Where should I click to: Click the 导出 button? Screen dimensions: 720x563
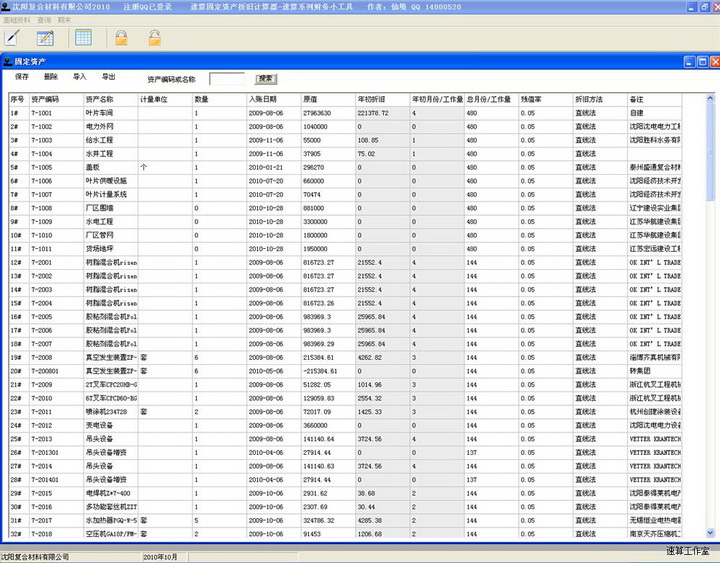(x=109, y=77)
